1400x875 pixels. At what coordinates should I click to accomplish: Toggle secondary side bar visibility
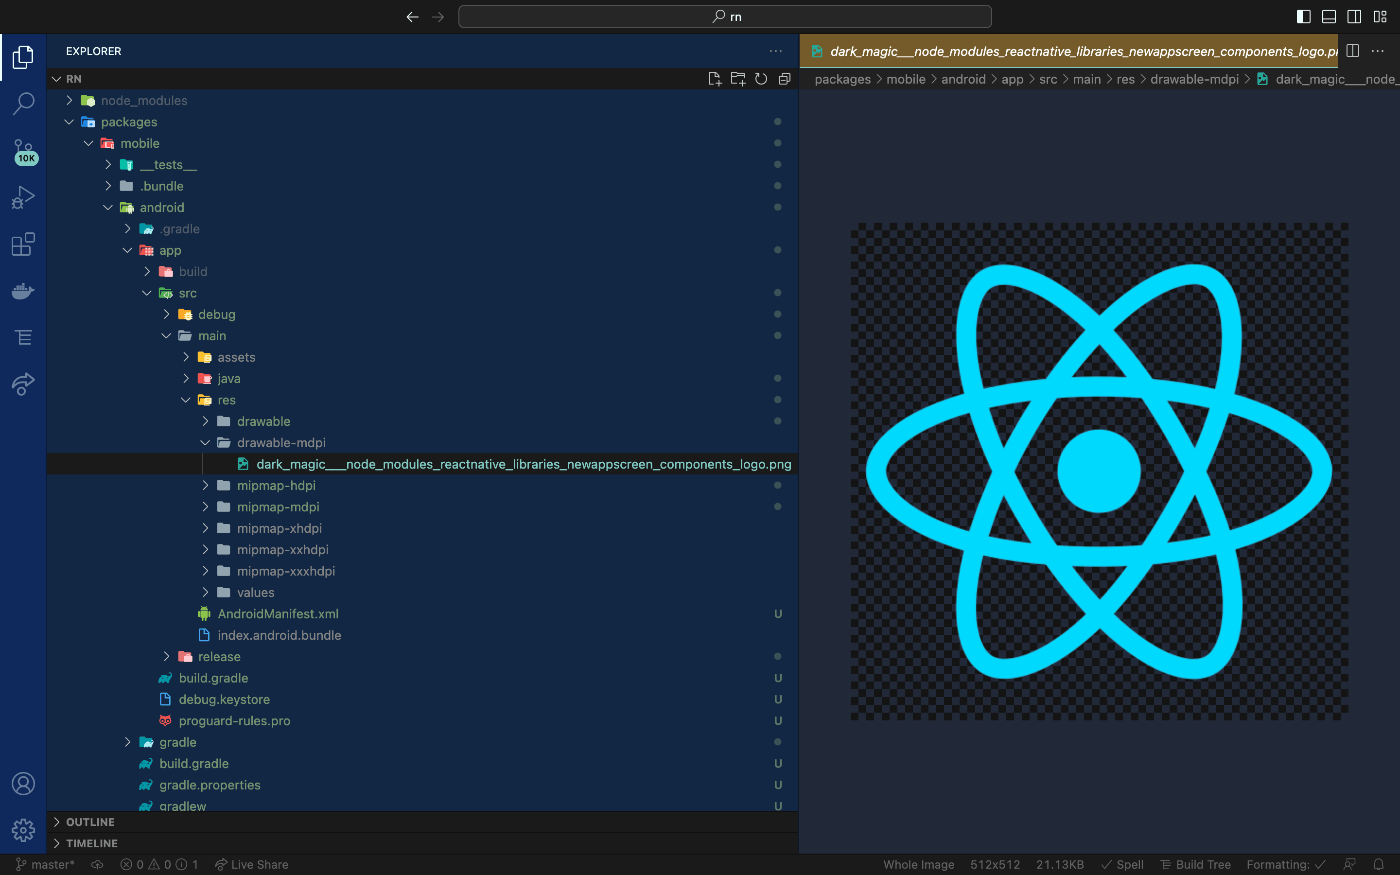1354,17
